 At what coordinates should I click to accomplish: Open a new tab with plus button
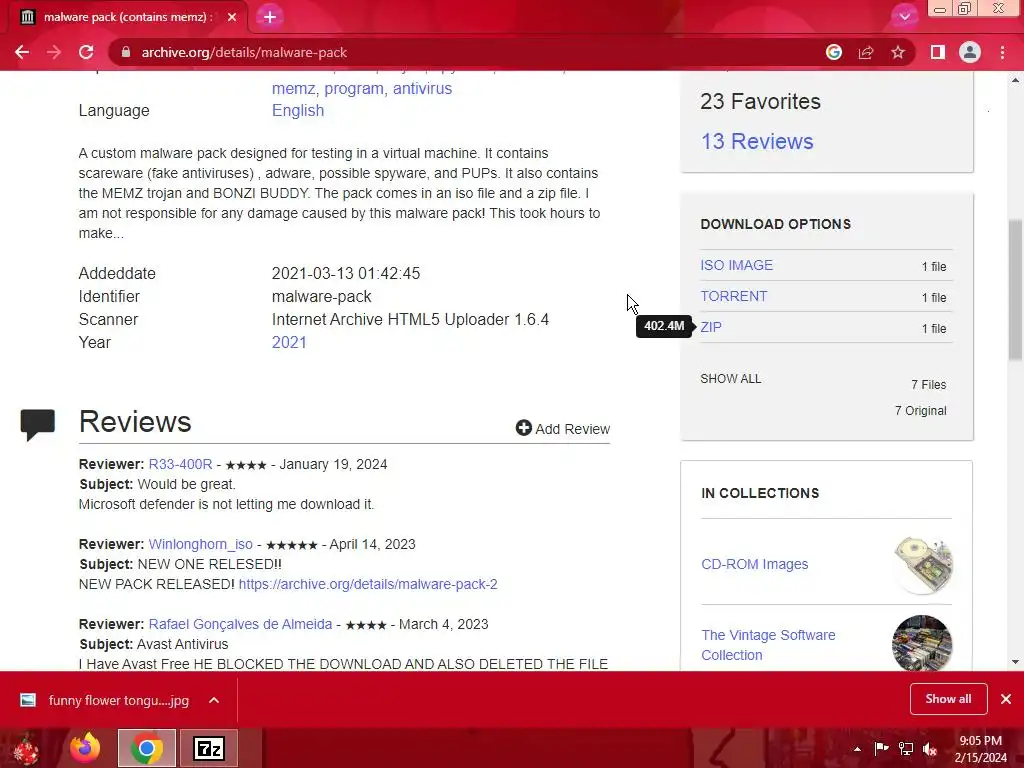pos(270,17)
